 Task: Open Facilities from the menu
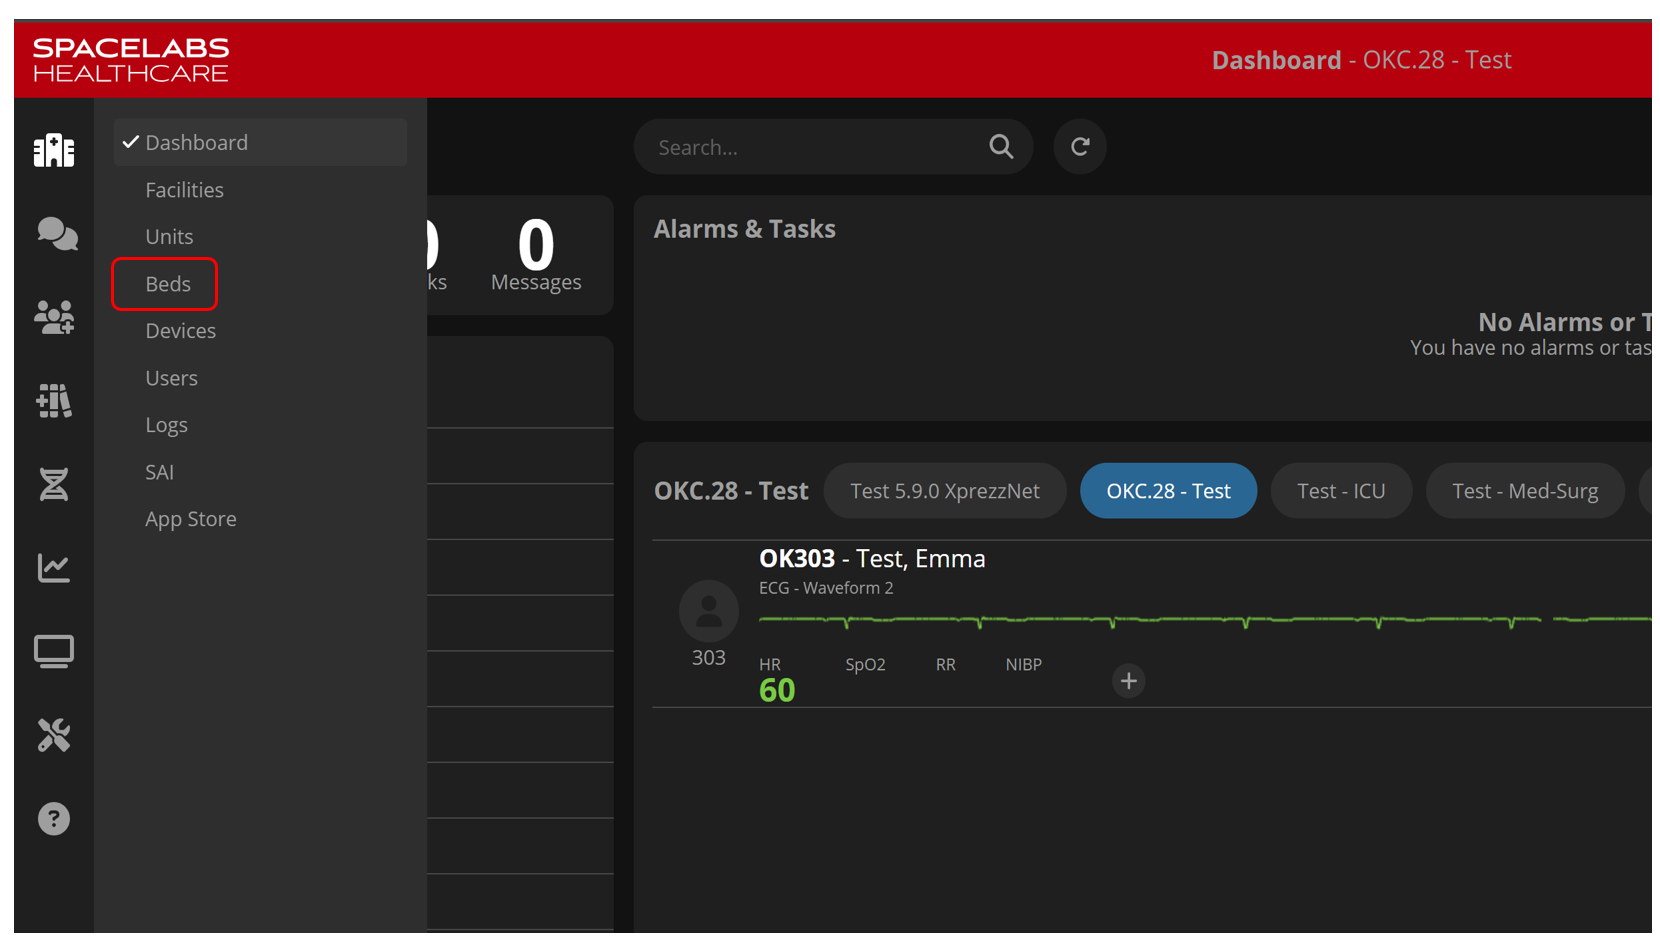(x=185, y=190)
